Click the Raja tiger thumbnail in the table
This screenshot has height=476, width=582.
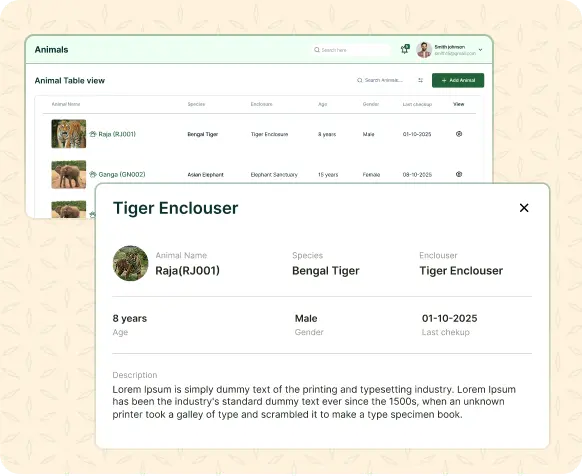[69, 134]
